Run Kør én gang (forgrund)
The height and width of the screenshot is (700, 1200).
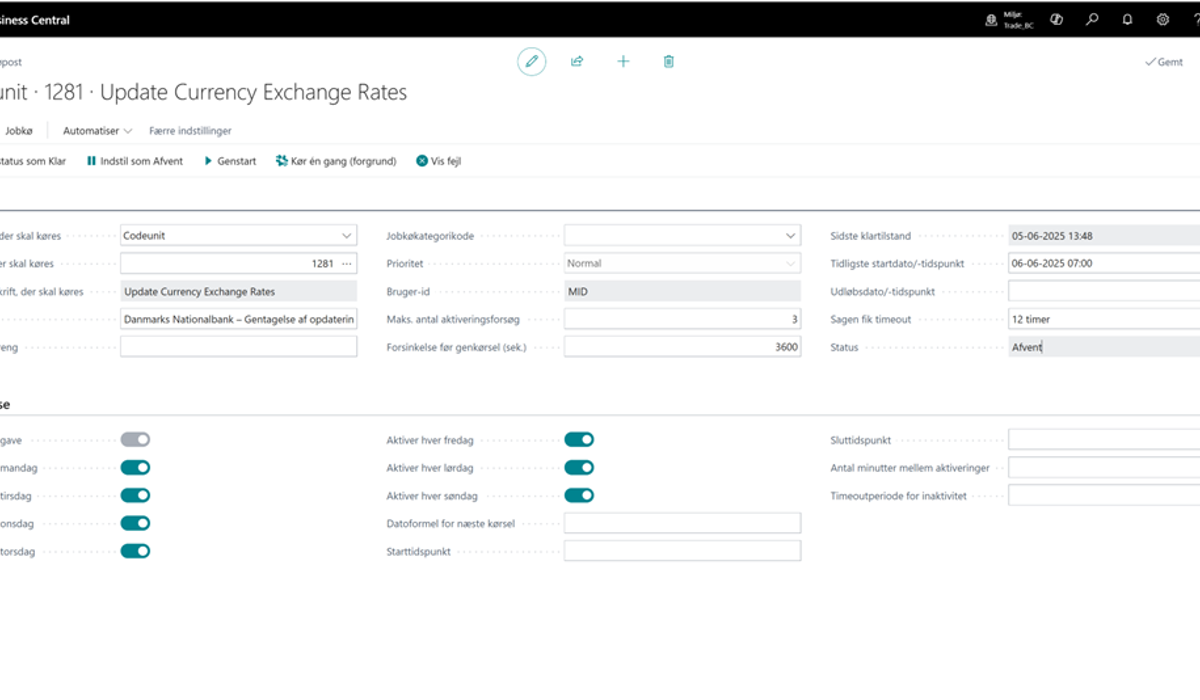tap(336, 161)
